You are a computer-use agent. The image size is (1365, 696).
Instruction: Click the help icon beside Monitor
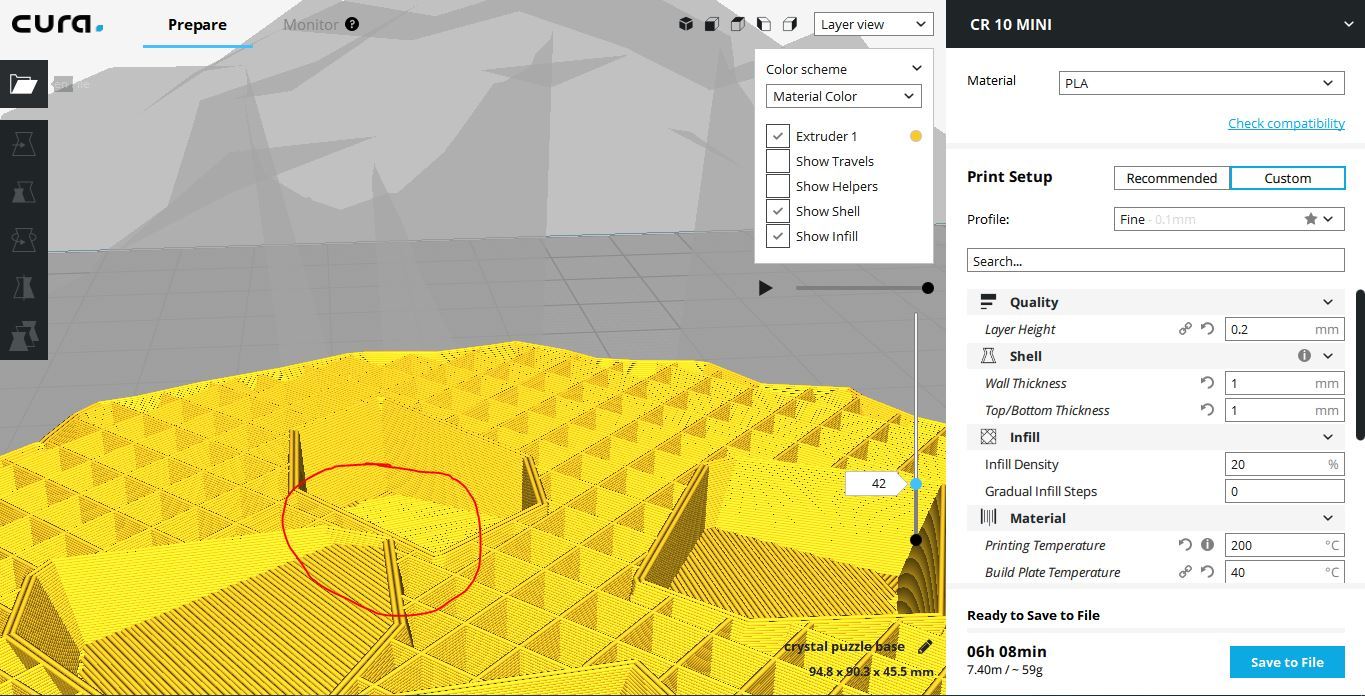[352, 24]
